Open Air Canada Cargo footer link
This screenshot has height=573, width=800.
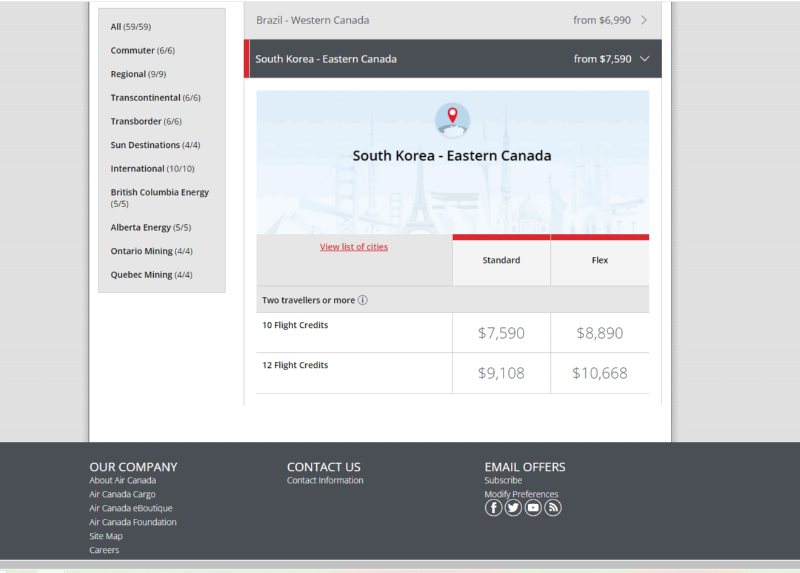point(122,495)
